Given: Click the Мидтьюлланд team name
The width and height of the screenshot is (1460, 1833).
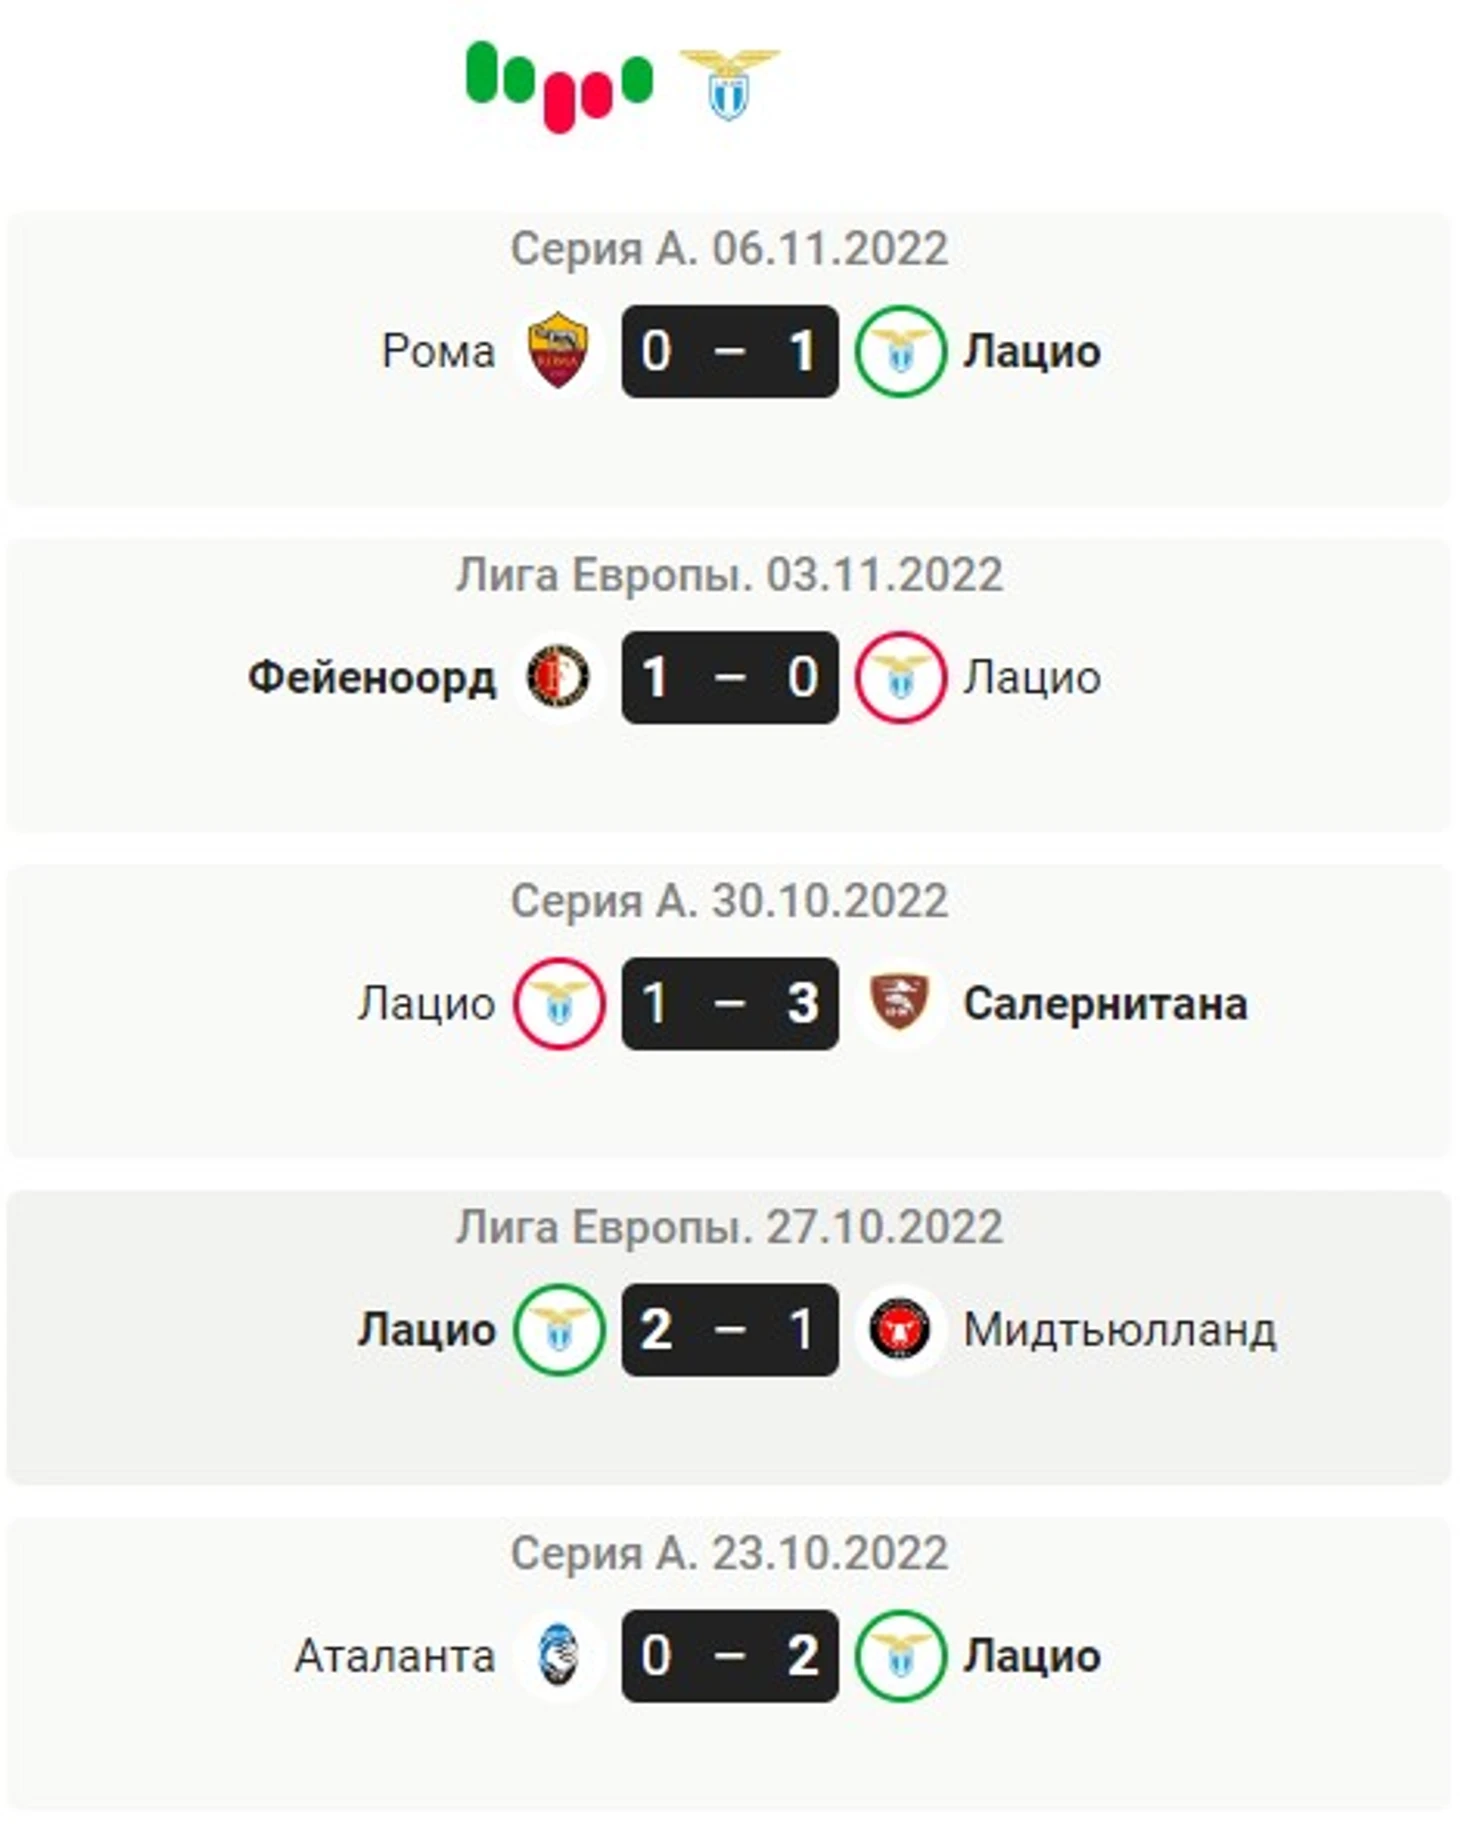Looking at the screenshot, I should 1119,1329.
